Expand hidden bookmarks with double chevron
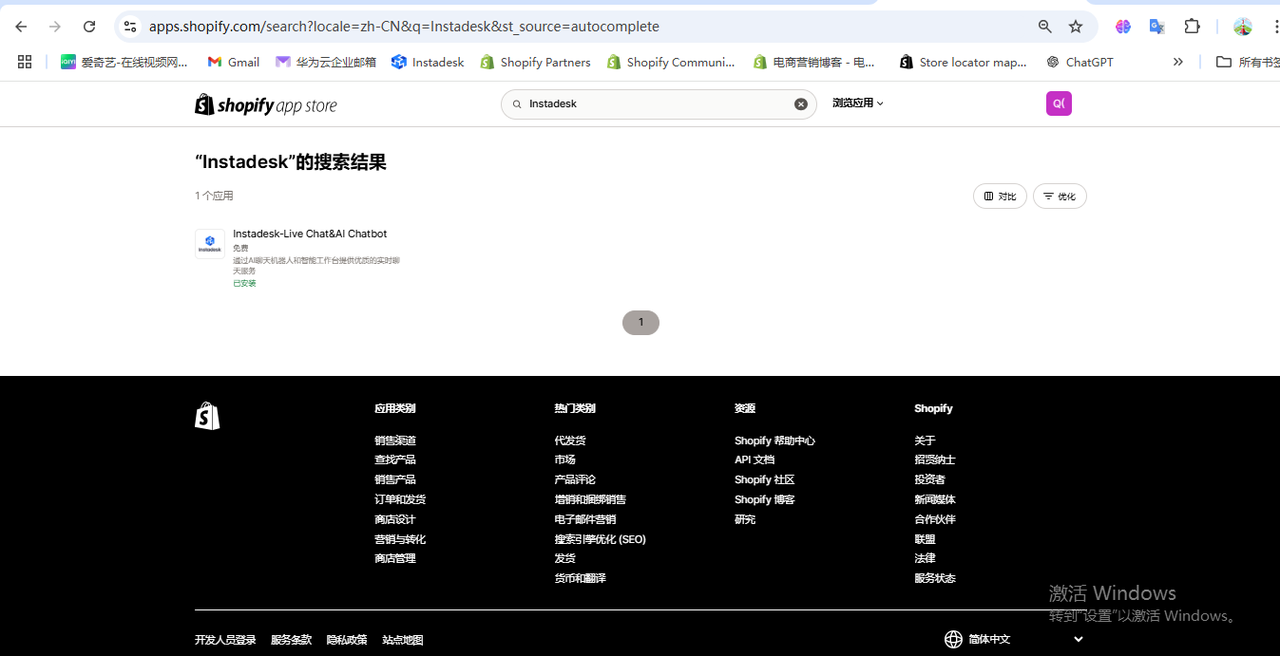The width and height of the screenshot is (1280, 656). click(x=1178, y=62)
